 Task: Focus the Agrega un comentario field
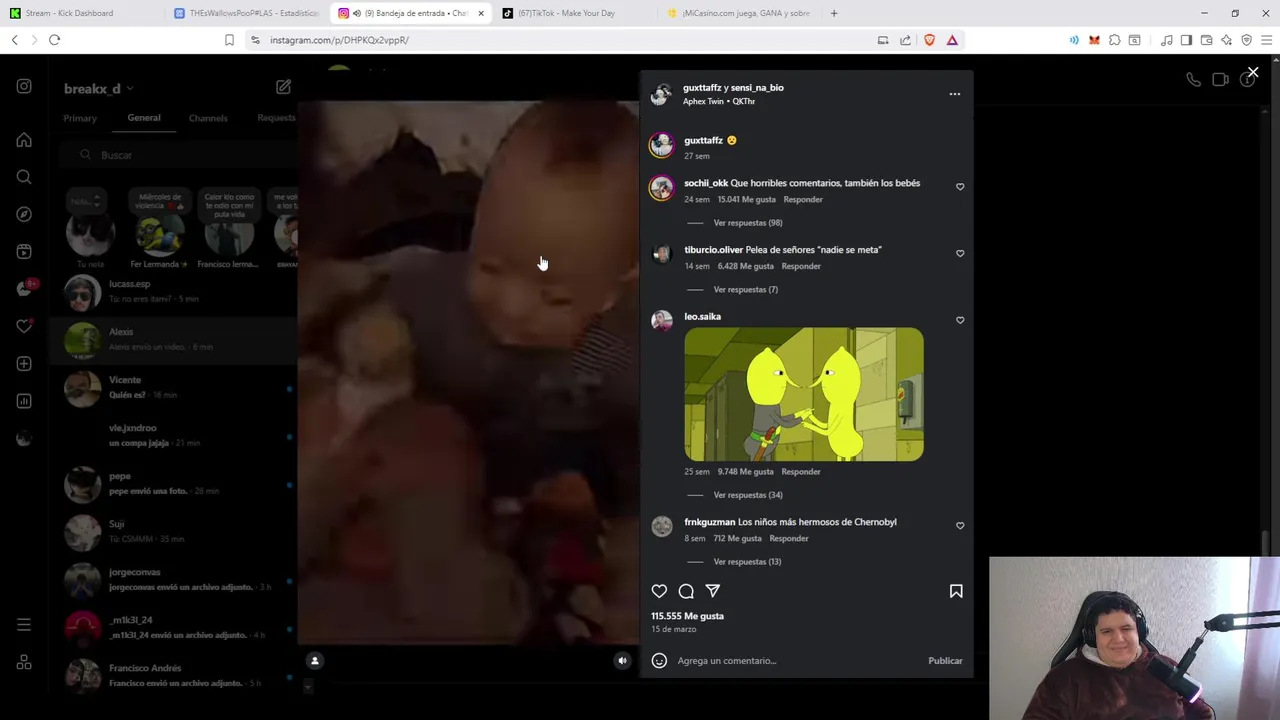pyautogui.click(x=795, y=660)
